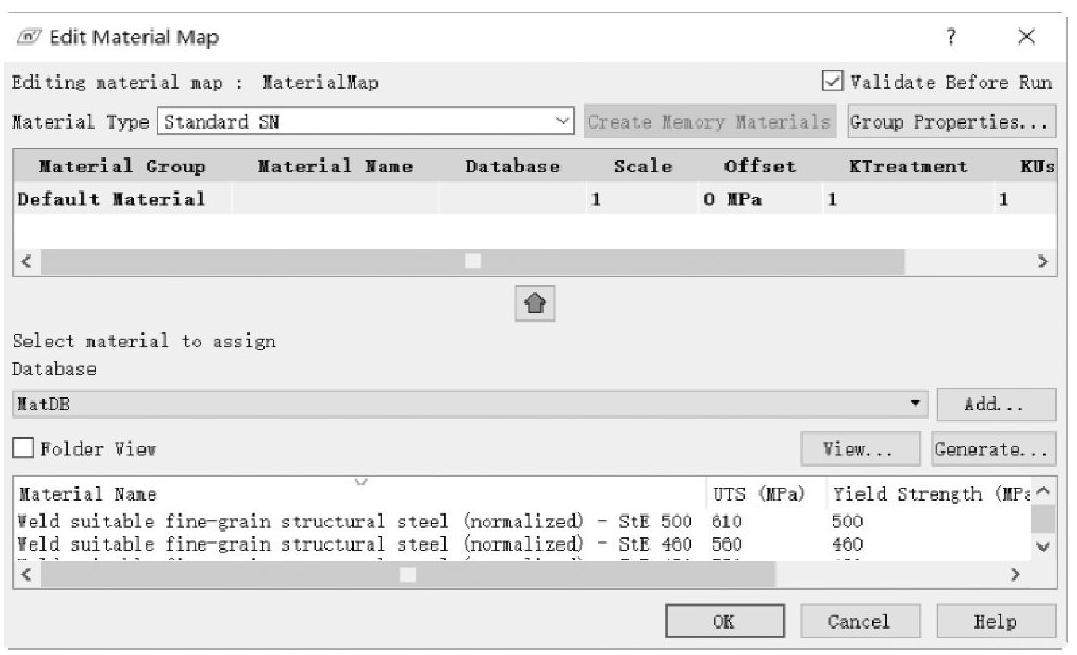Click the group table horizontal scrollbar thumb
This screenshot has width=1077, height=655.
[x=473, y=261]
